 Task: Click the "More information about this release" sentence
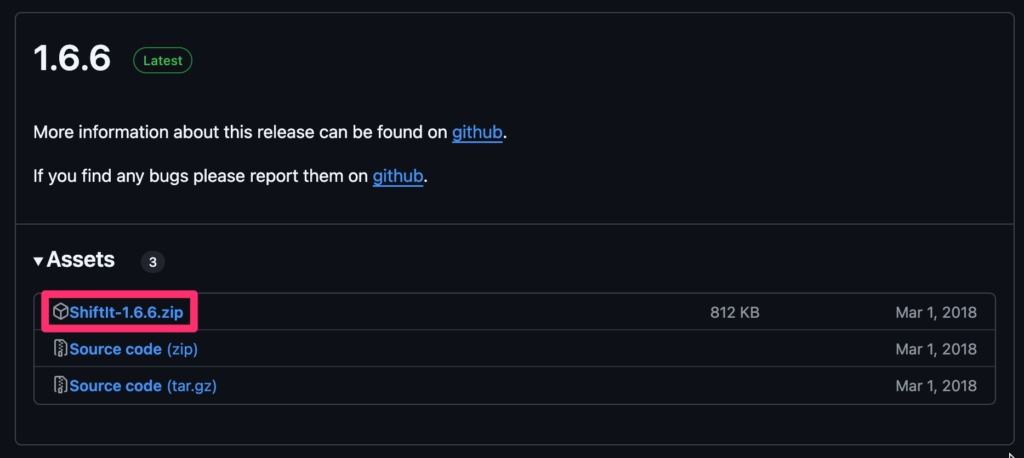(x=240, y=132)
